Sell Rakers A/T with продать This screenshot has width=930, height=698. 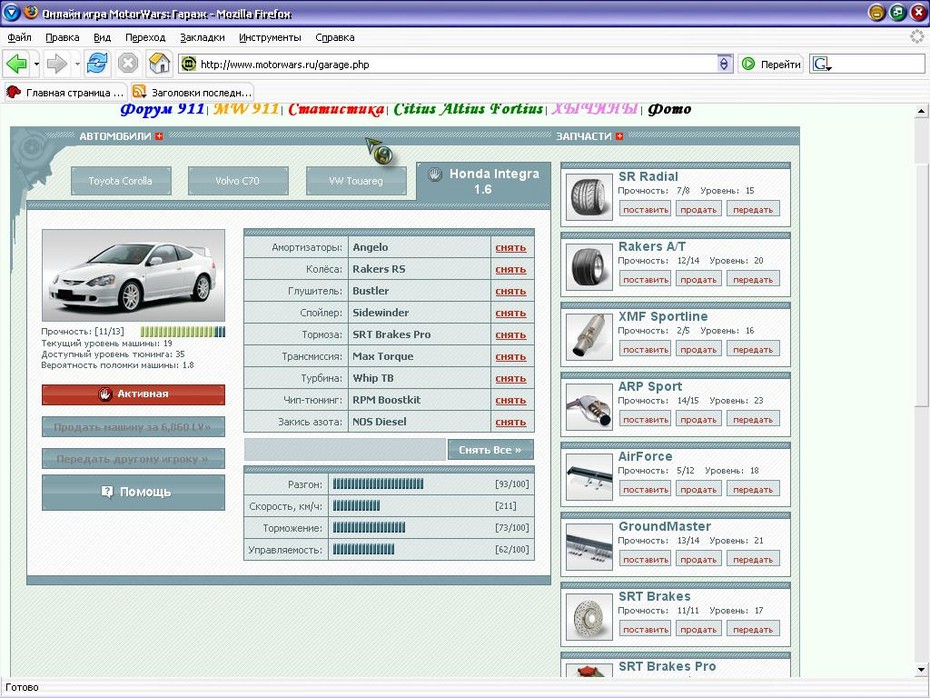pos(699,279)
